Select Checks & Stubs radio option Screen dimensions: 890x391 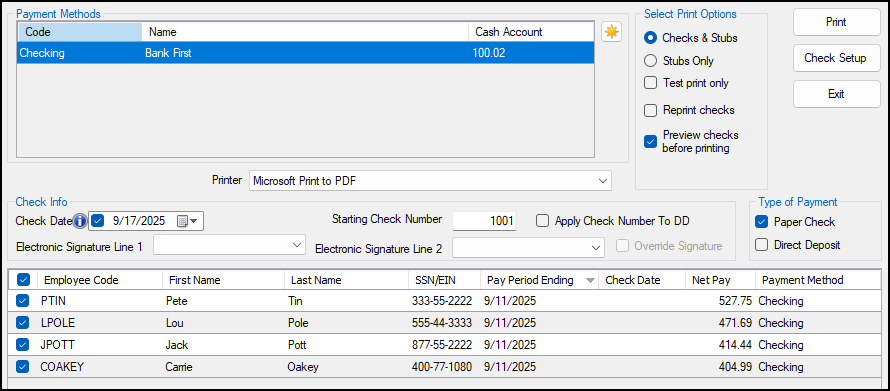point(650,38)
